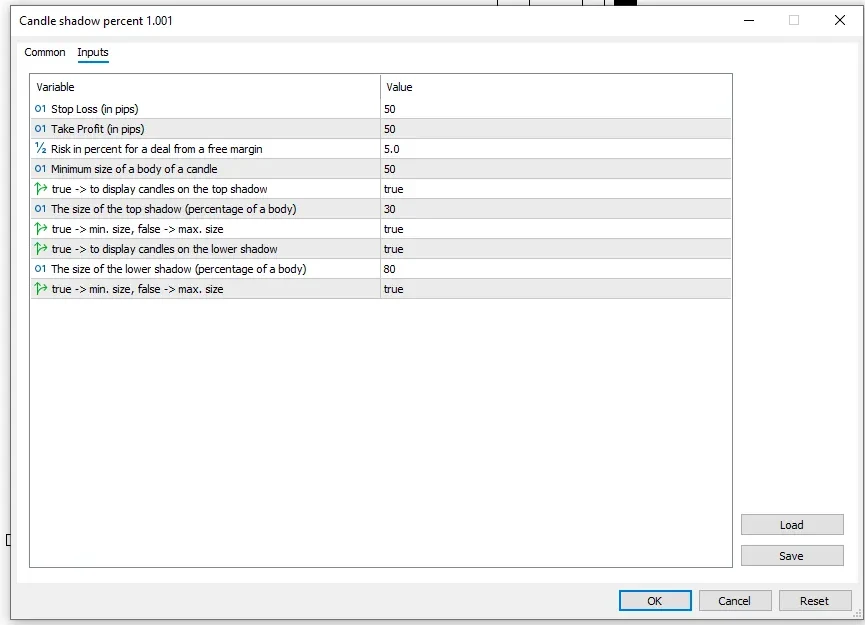Confirm with the OK button
Screen dimensions: 865x625
pos(655,601)
